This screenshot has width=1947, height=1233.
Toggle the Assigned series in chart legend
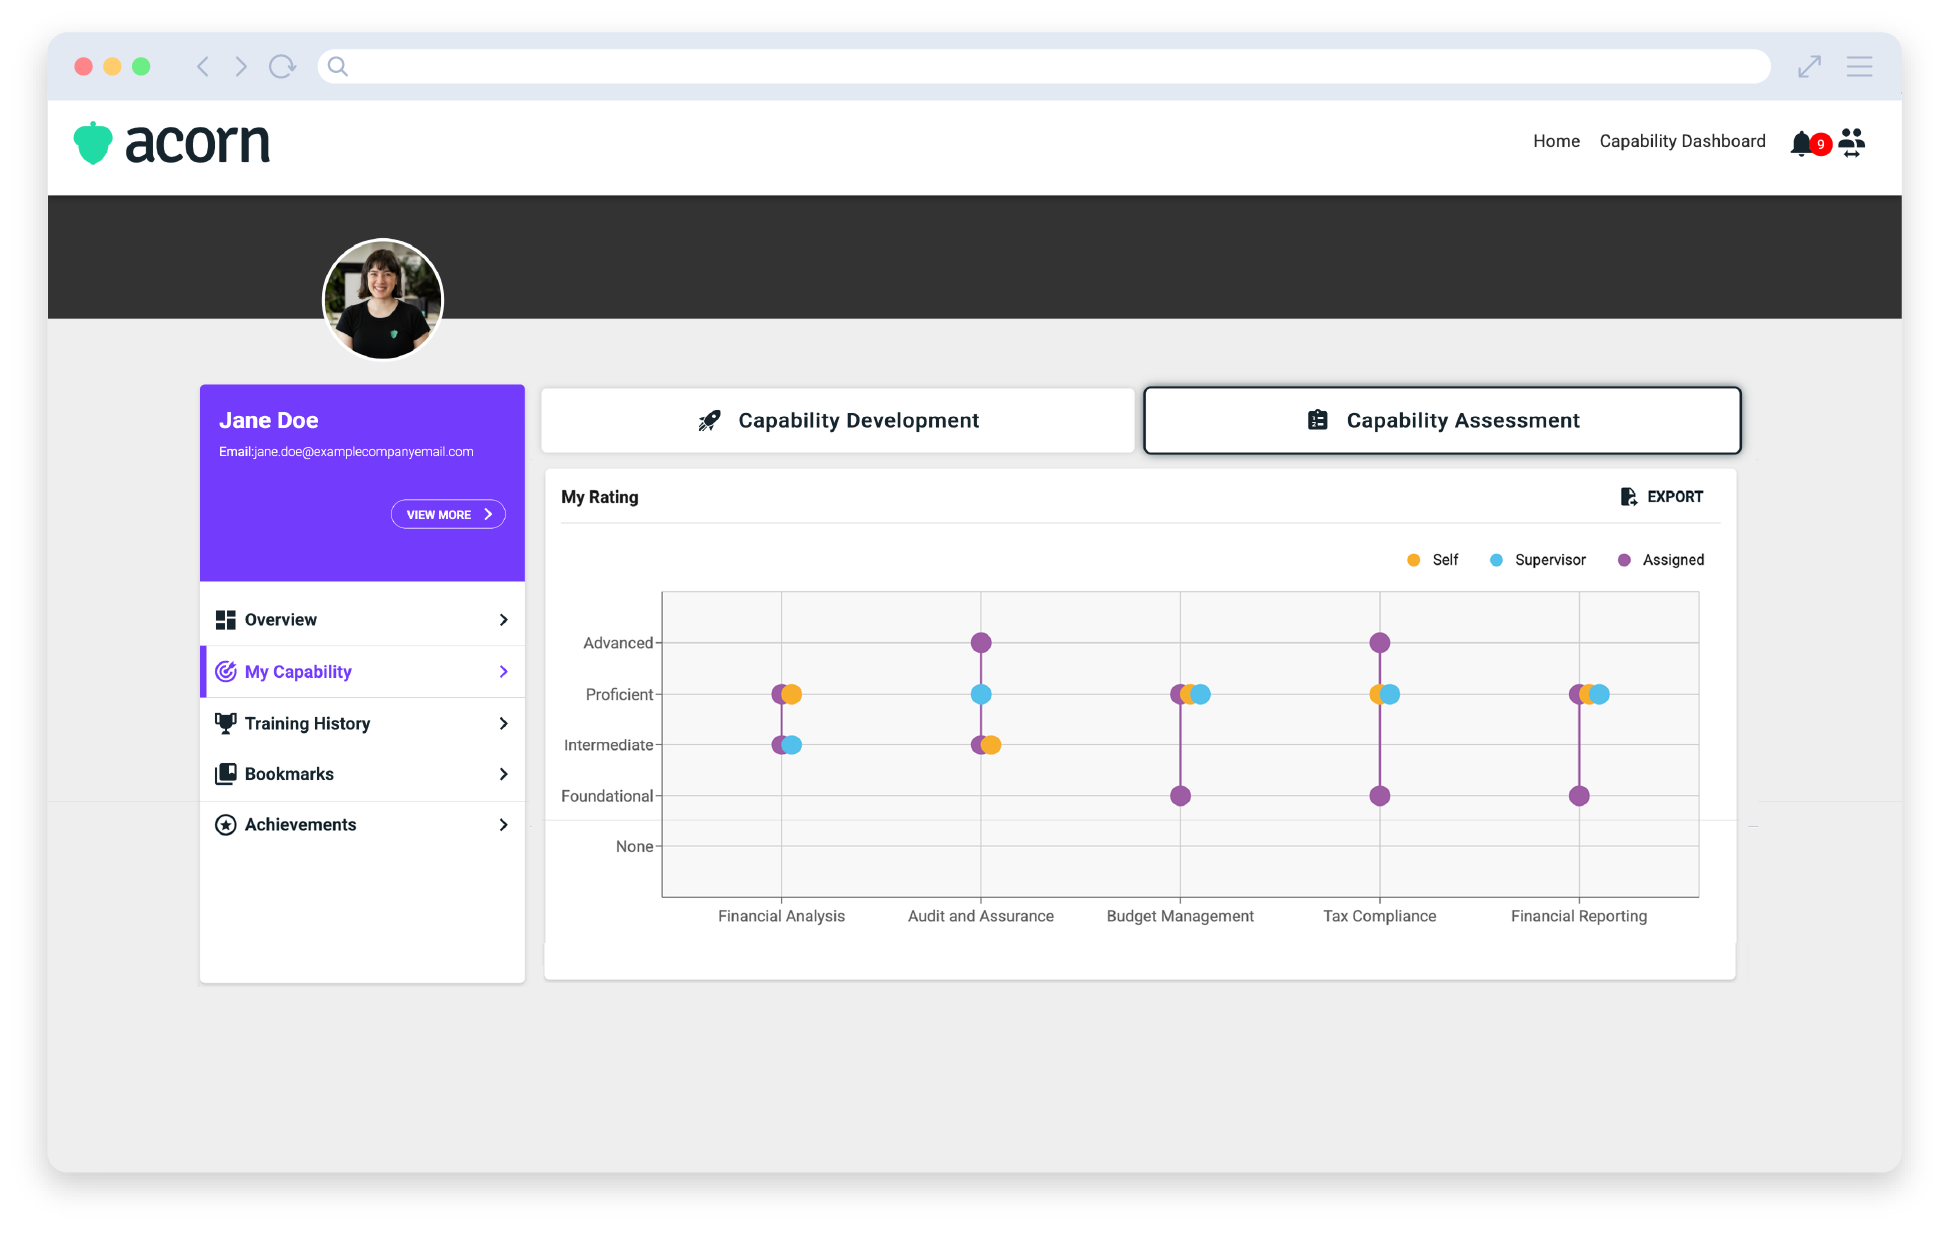coord(1660,560)
